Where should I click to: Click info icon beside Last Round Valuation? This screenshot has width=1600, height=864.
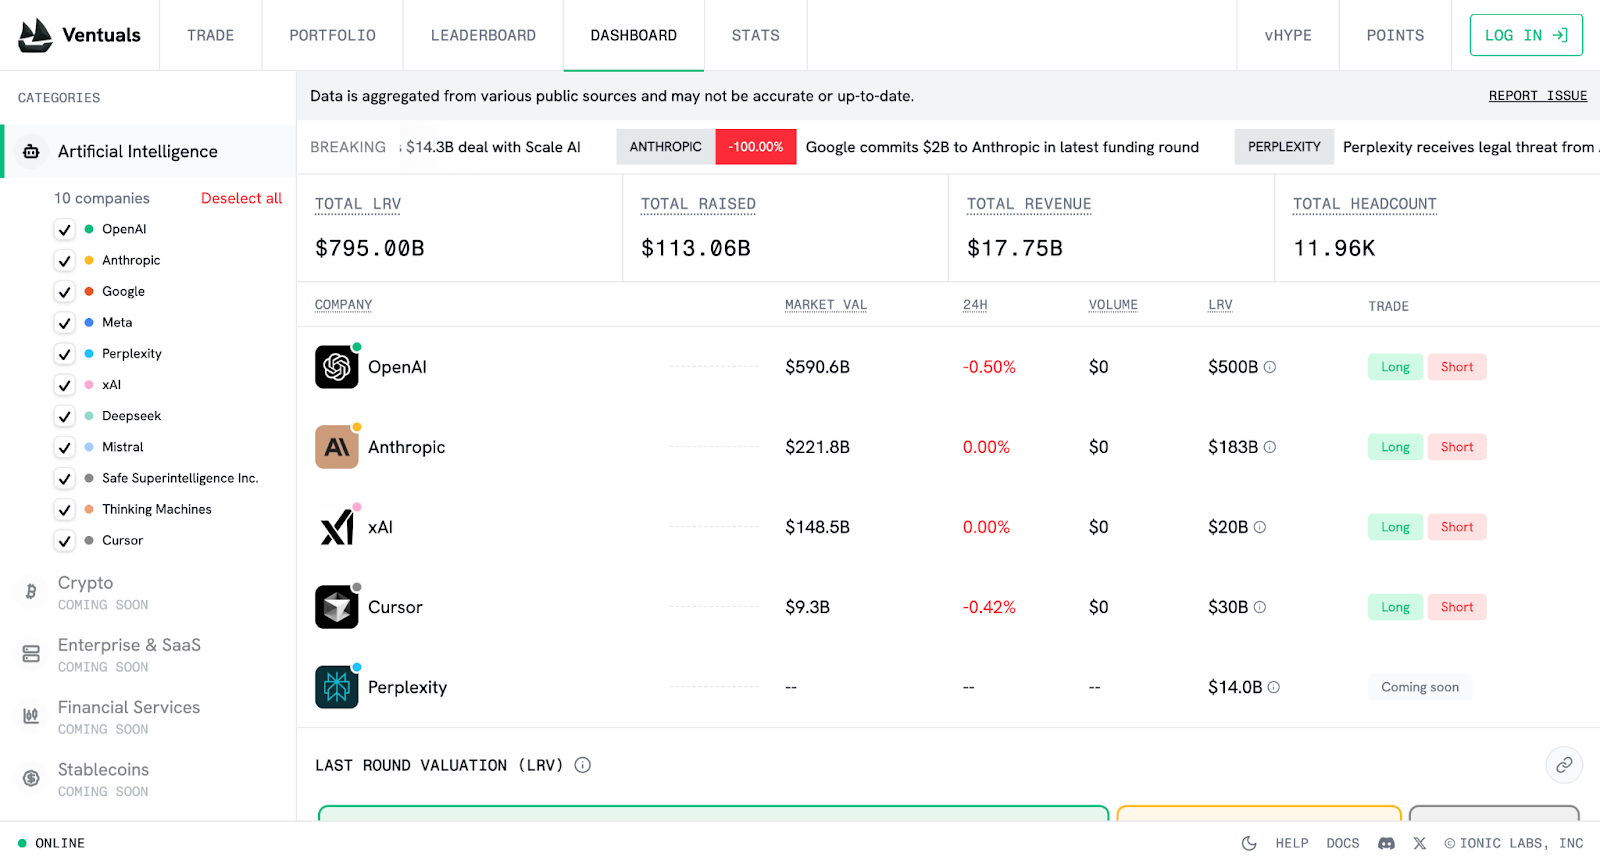(583, 765)
